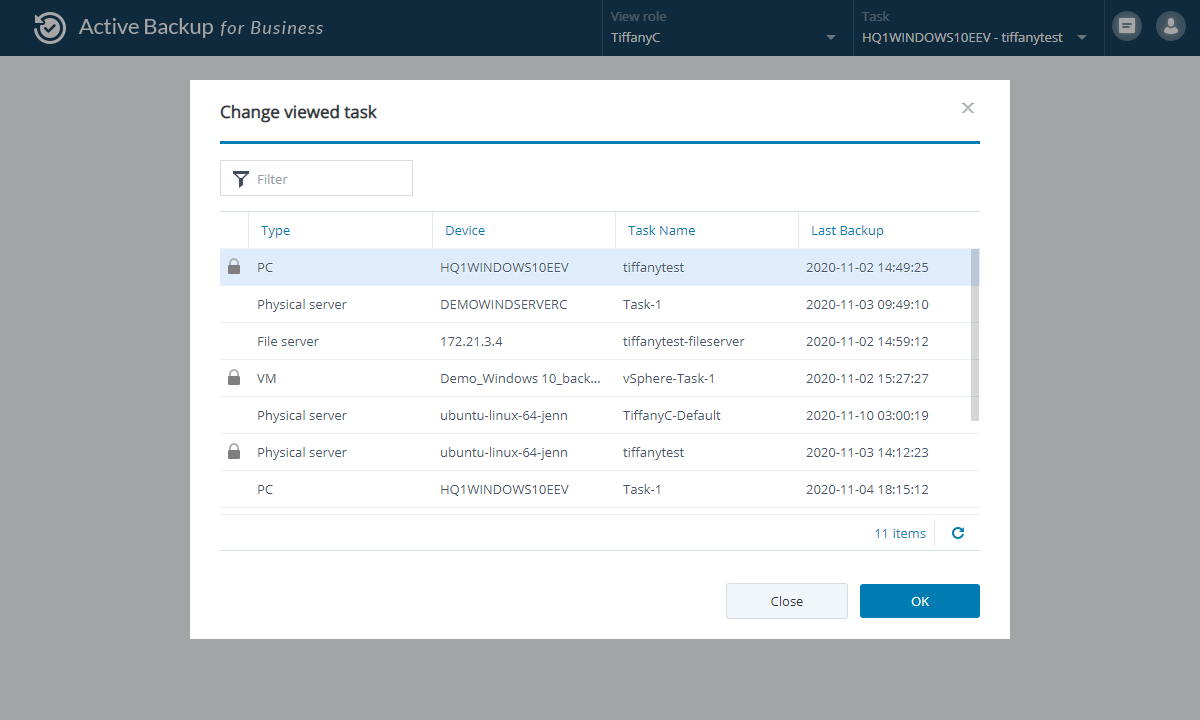
Task: Click the task list vertical scrollbar
Action: (975, 335)
